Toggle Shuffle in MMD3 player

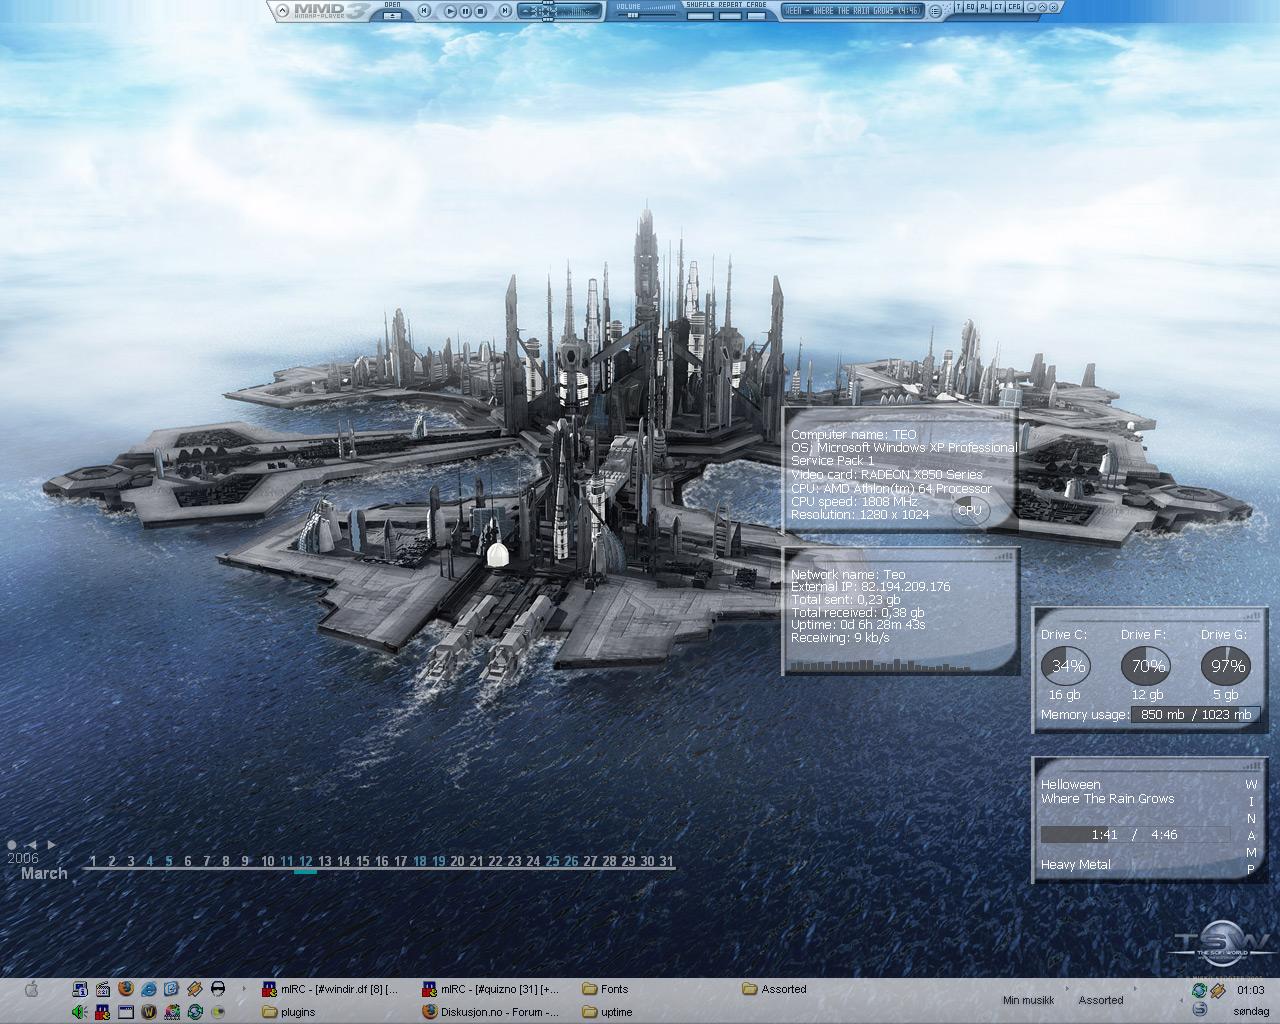tap(700, 16)
